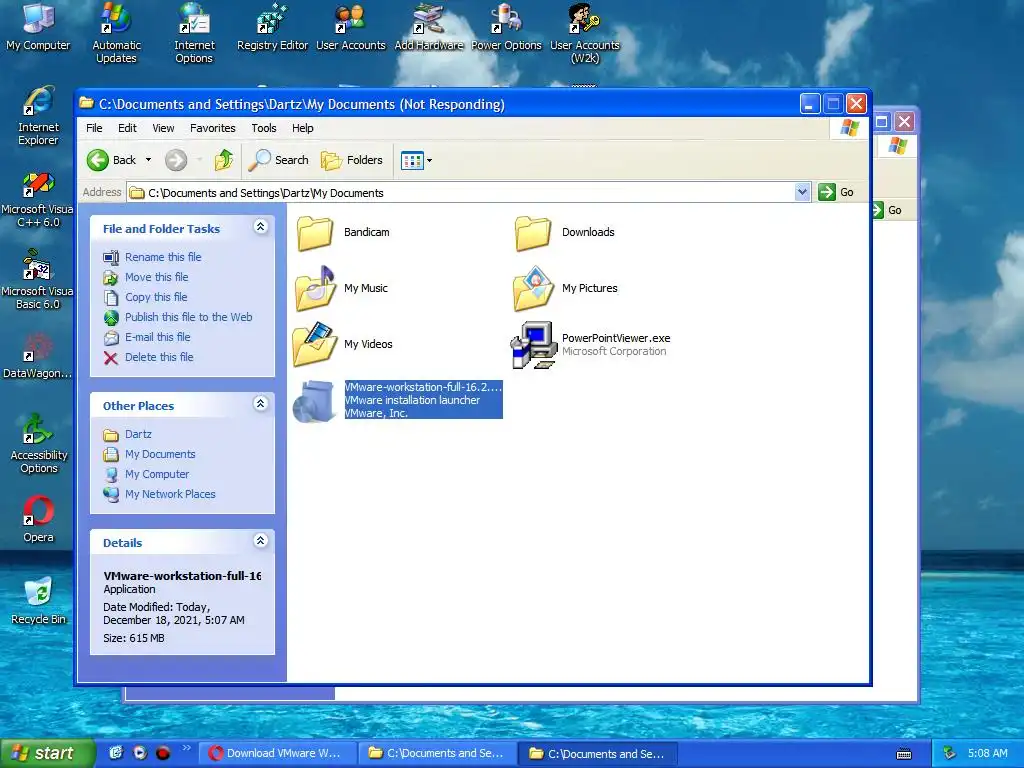1024x768 pixels.
Task: Click the Up folder toolbar icon
Action: tap(223, 160)
